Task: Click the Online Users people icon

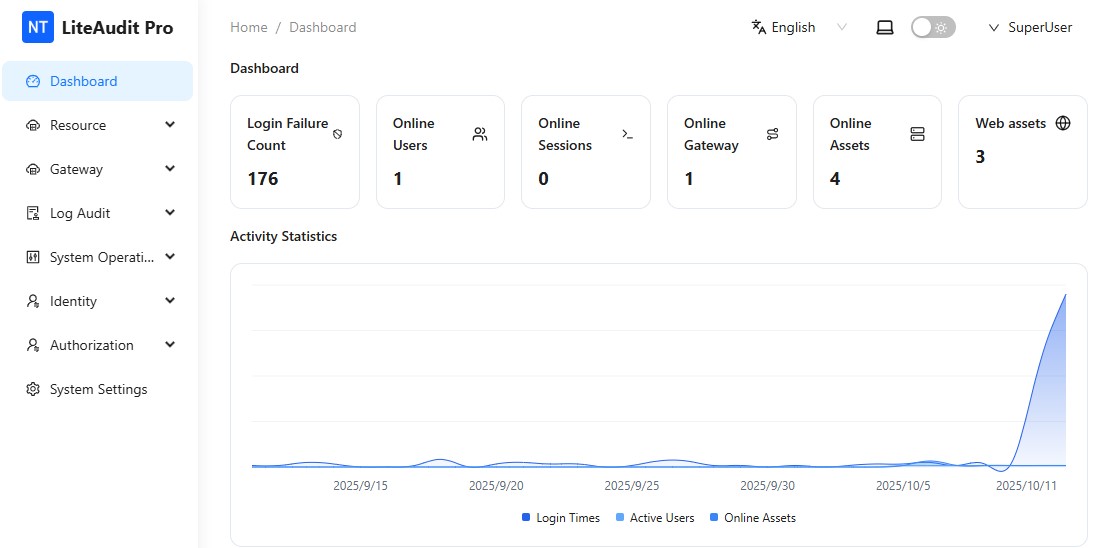Action: point(480,134)
